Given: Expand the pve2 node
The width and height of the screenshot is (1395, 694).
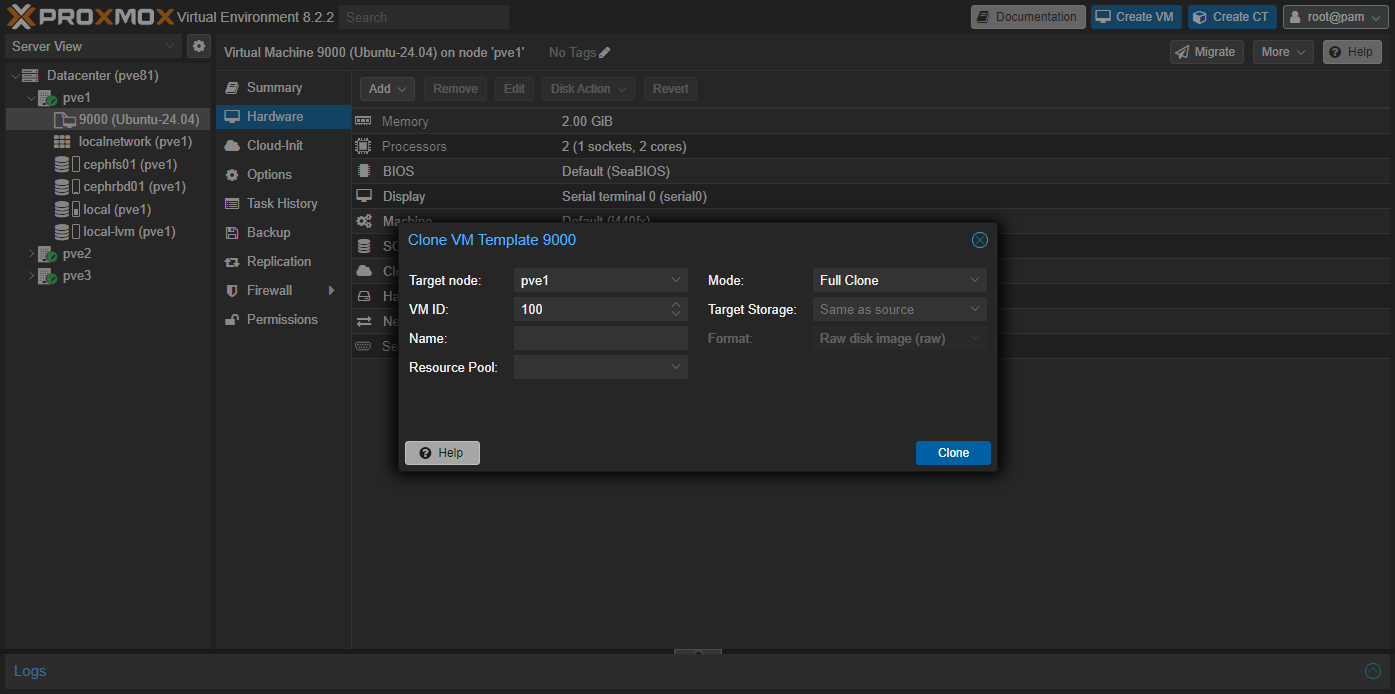Looking at the screenshot, I should click(x=31, y=254).
